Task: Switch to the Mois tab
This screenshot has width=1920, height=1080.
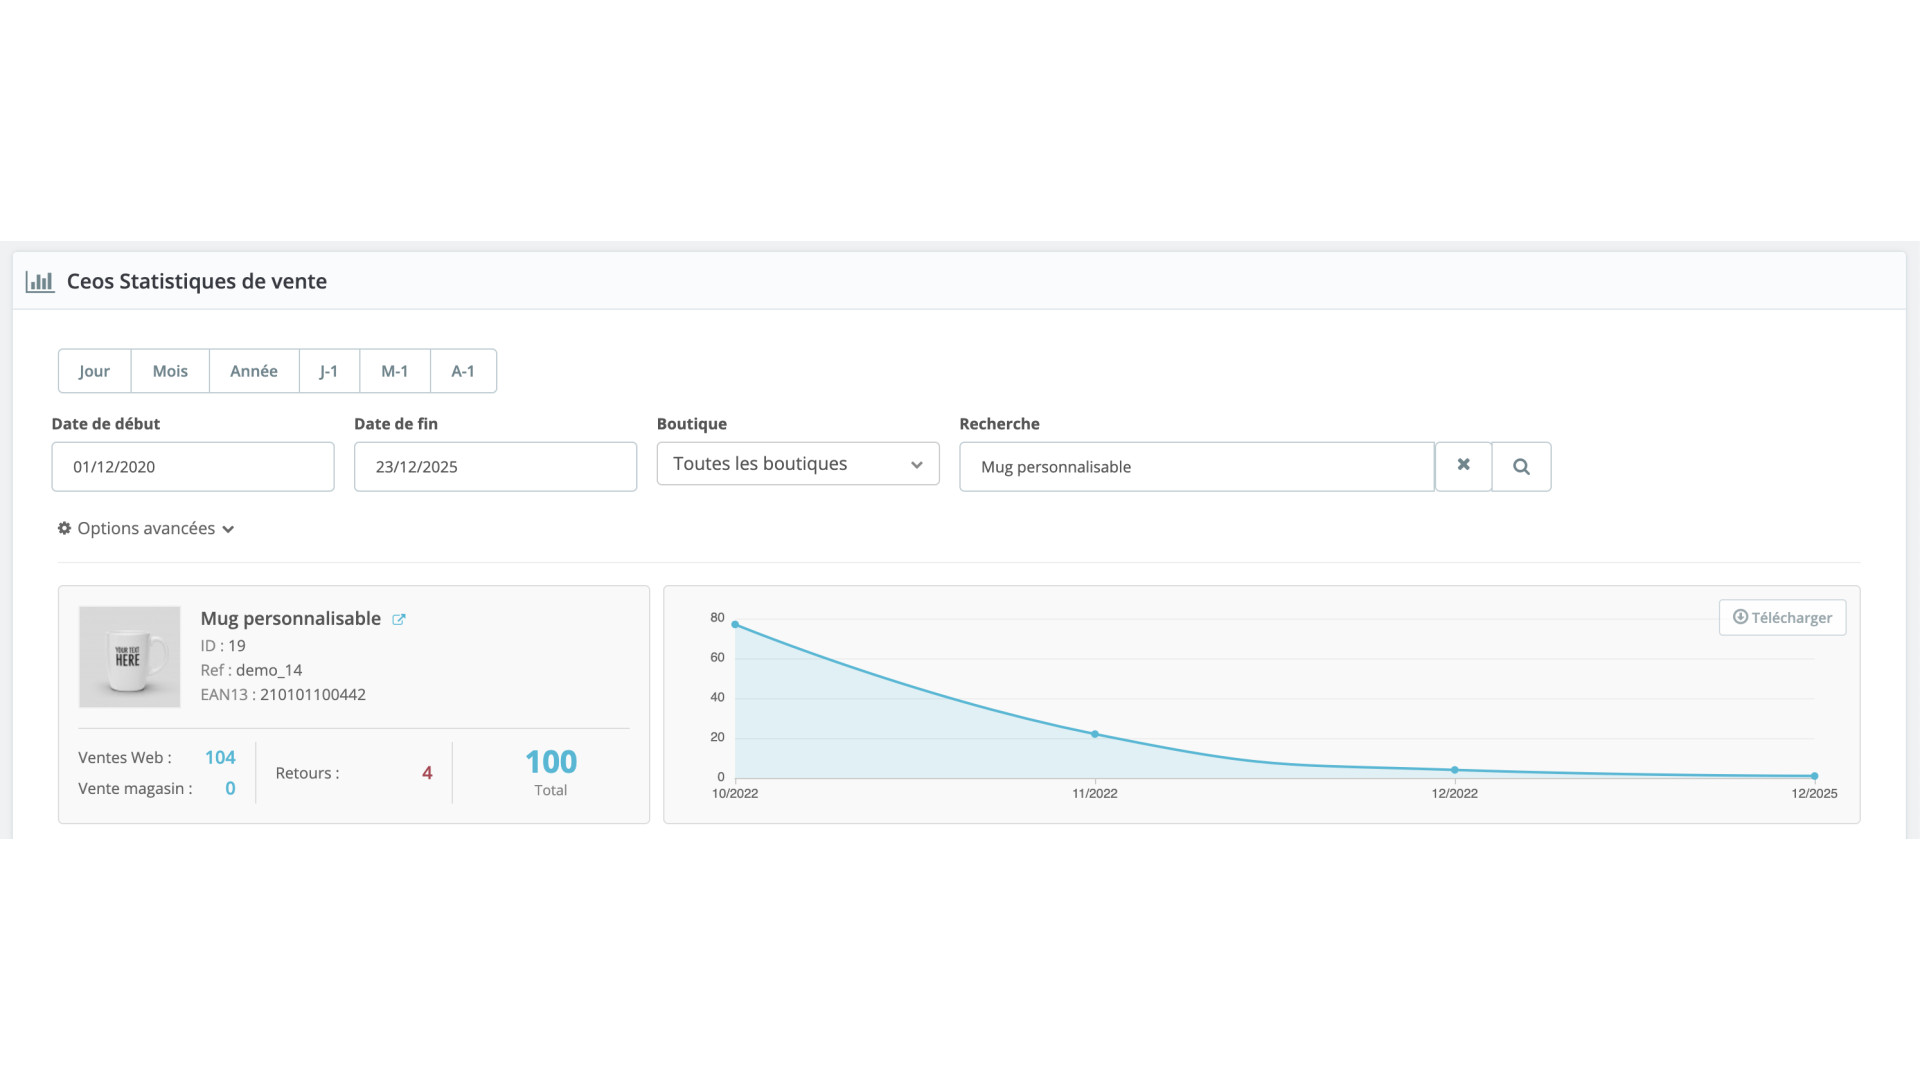Action: [170, 370]
